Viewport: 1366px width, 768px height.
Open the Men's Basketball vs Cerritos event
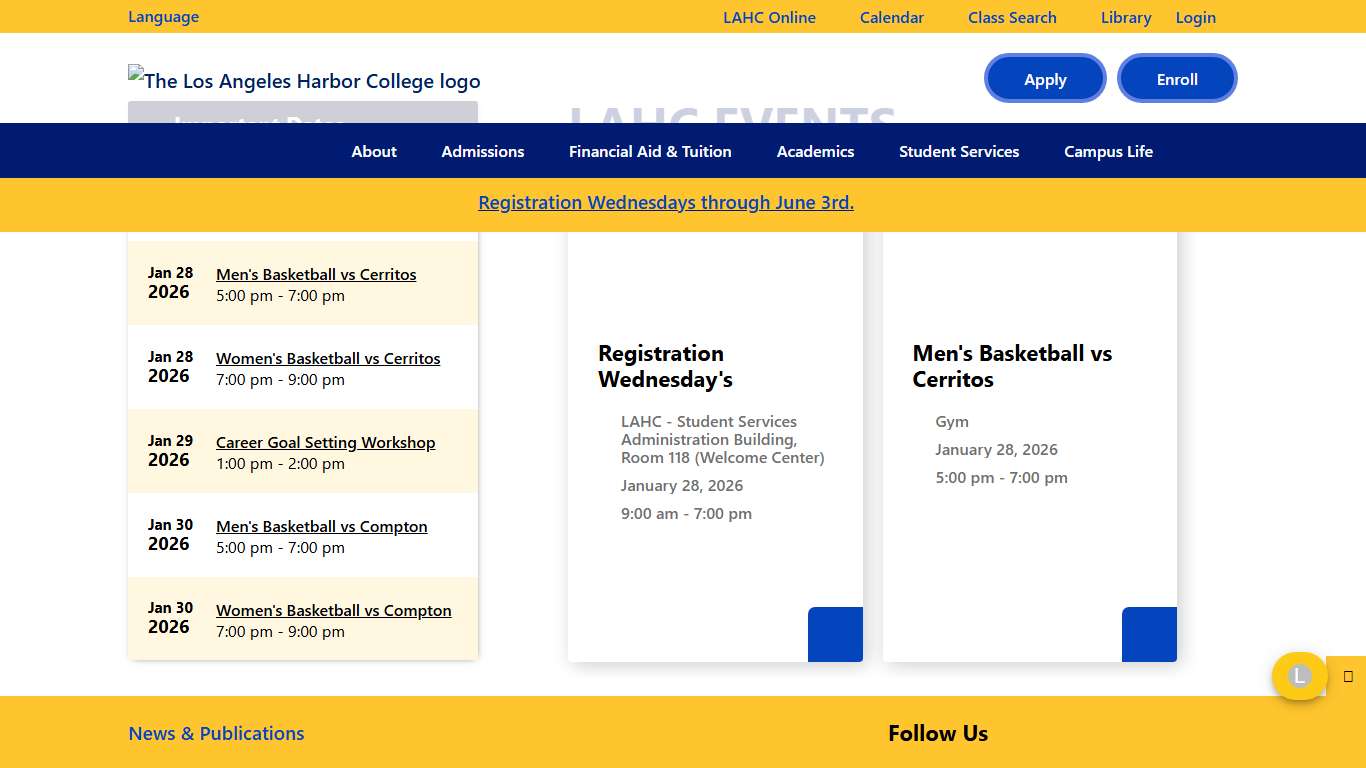316,274
